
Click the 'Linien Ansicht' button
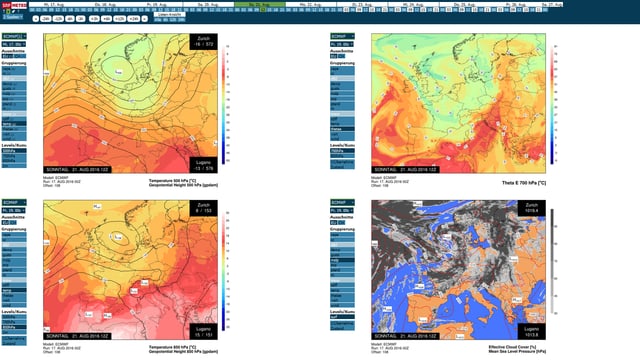169,14
